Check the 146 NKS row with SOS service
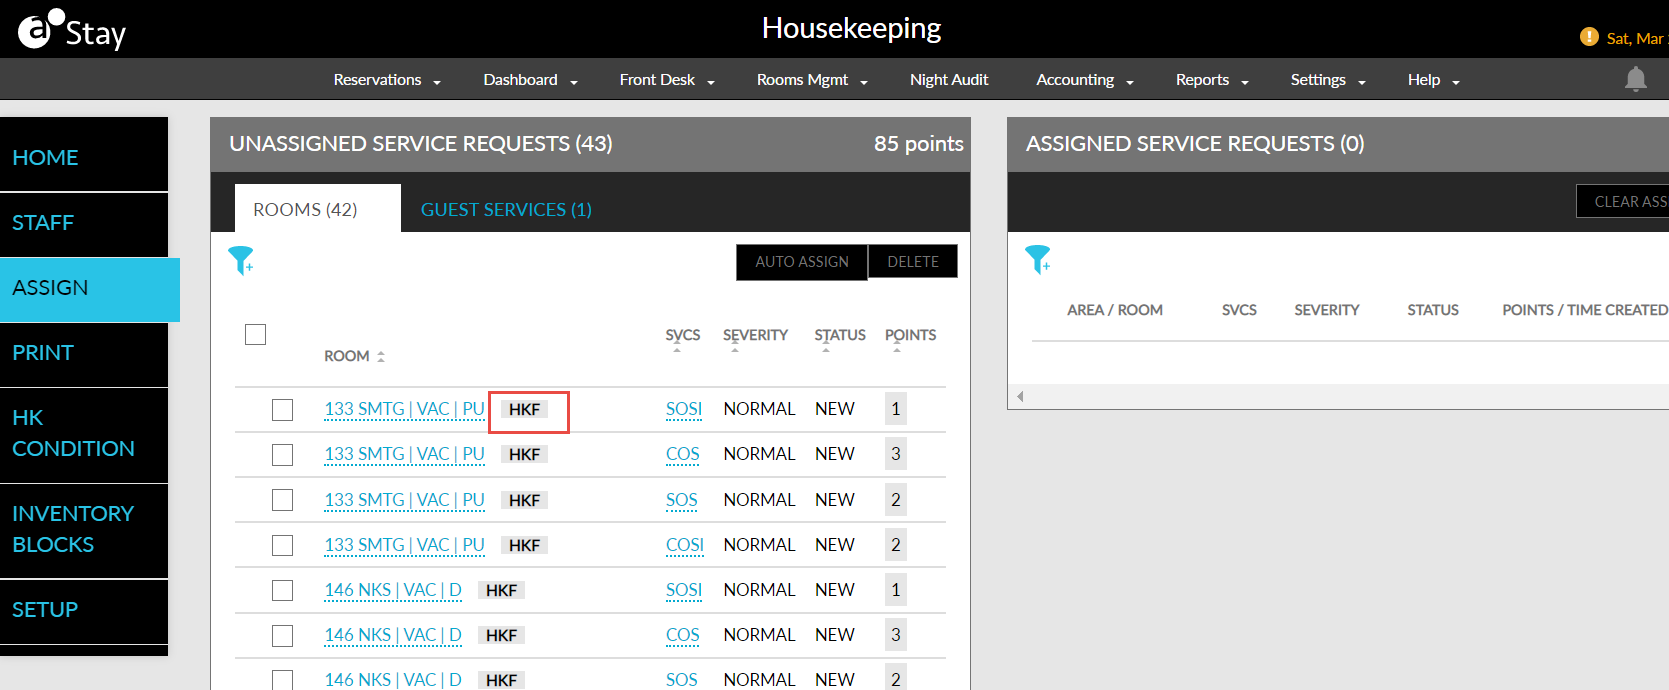The image size is (1669, 690). (x=283, y=680)
